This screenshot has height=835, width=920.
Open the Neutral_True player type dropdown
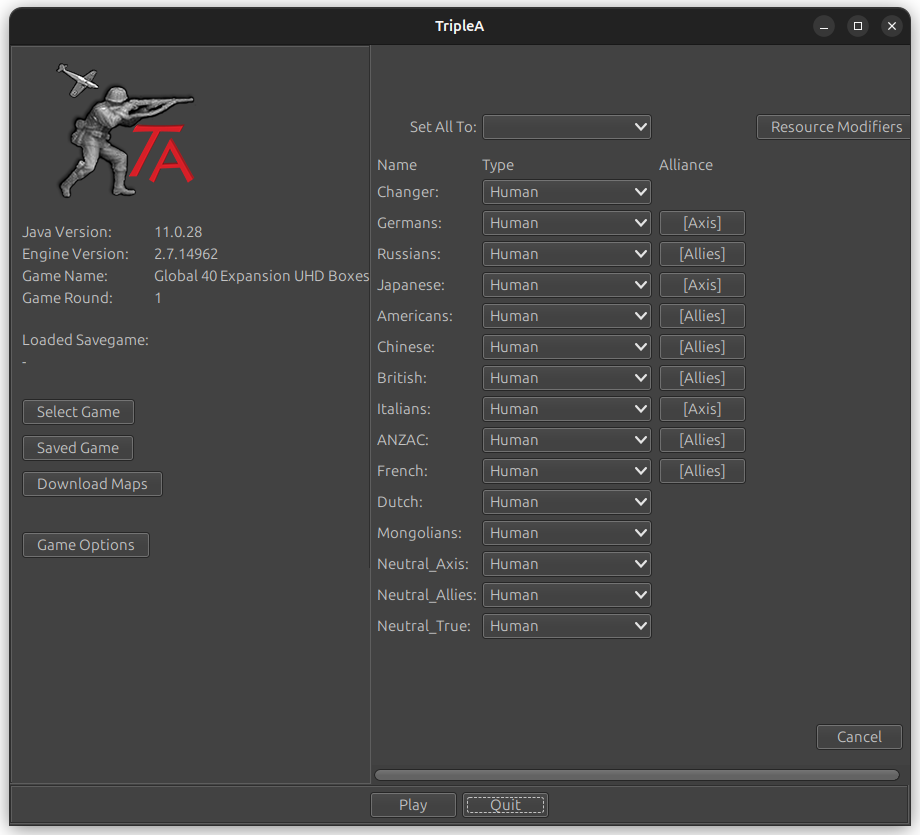[566, 626]
